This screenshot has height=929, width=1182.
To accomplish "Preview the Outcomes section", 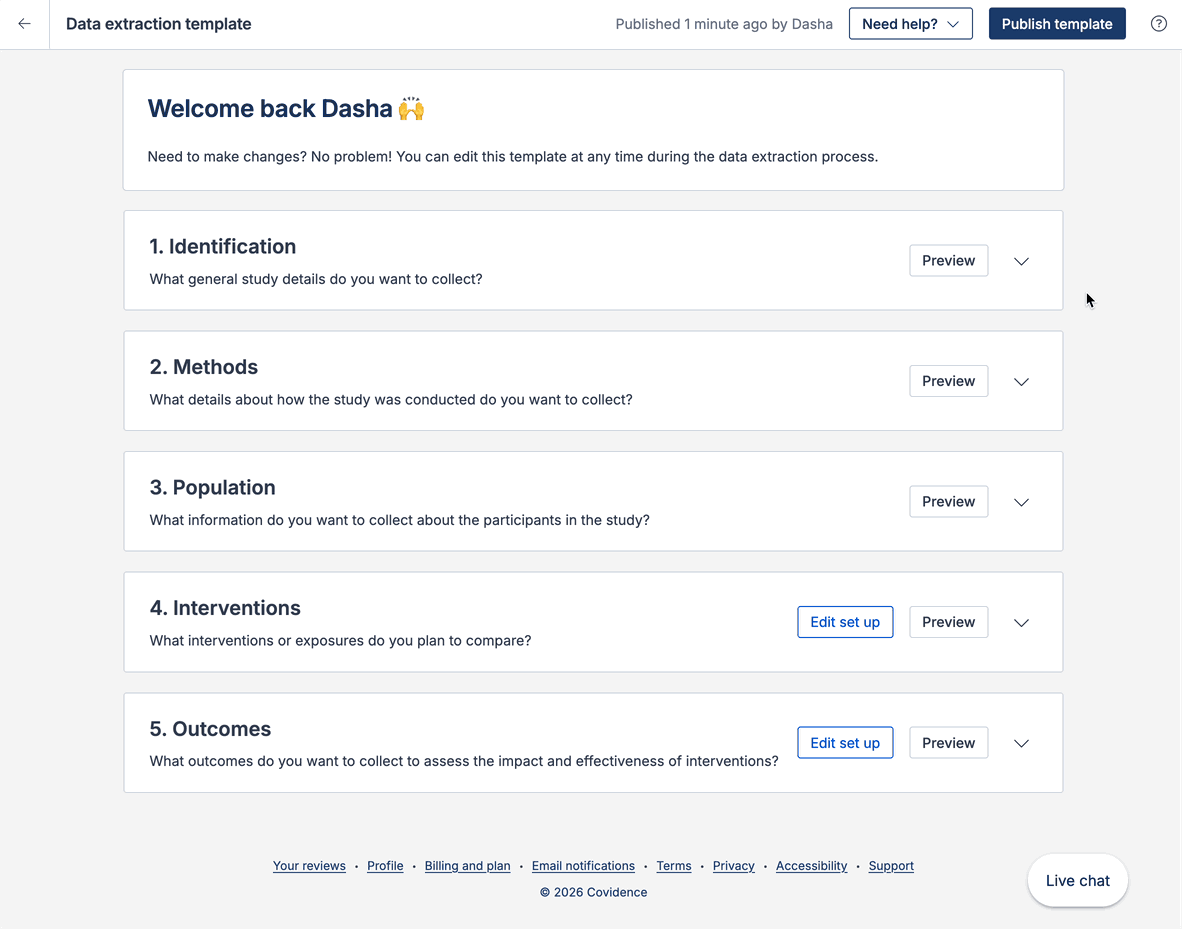I will coord(948,742).
